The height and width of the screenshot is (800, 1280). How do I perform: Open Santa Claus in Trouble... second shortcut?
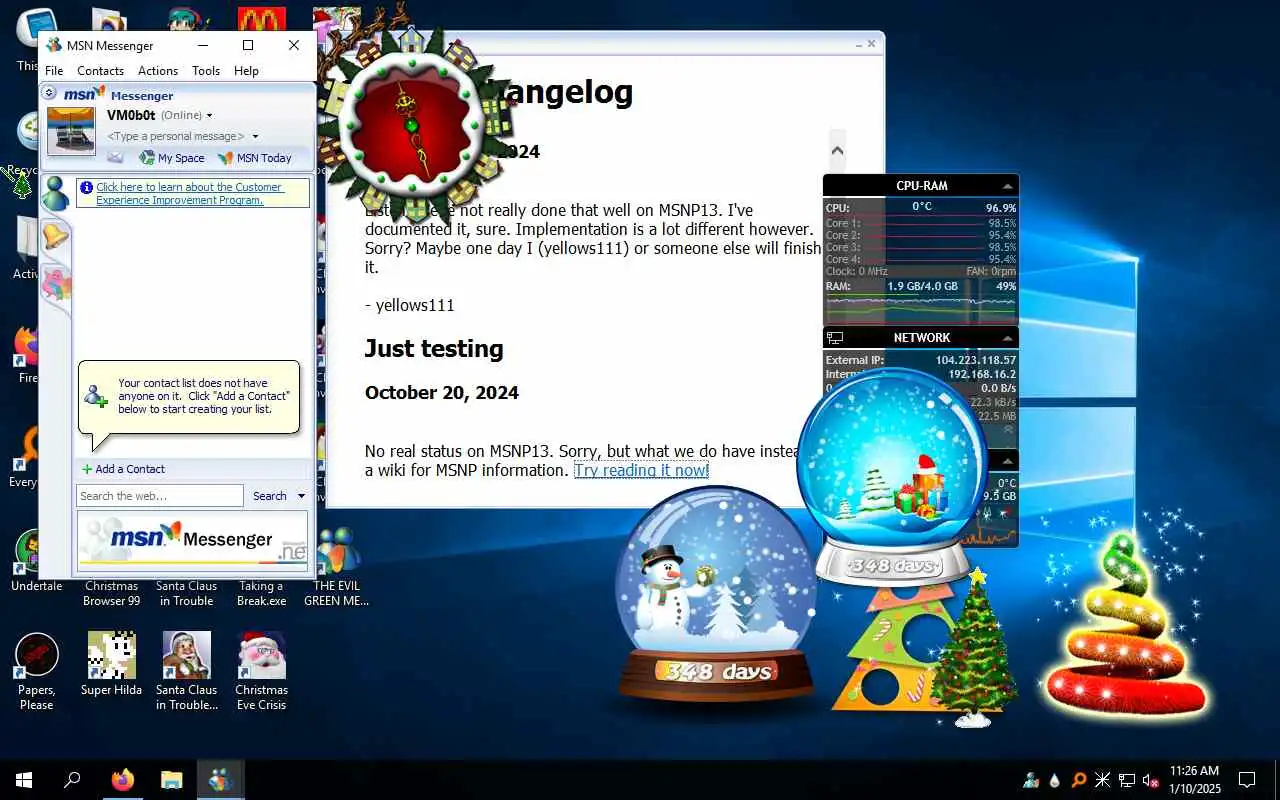coord(187,671)
